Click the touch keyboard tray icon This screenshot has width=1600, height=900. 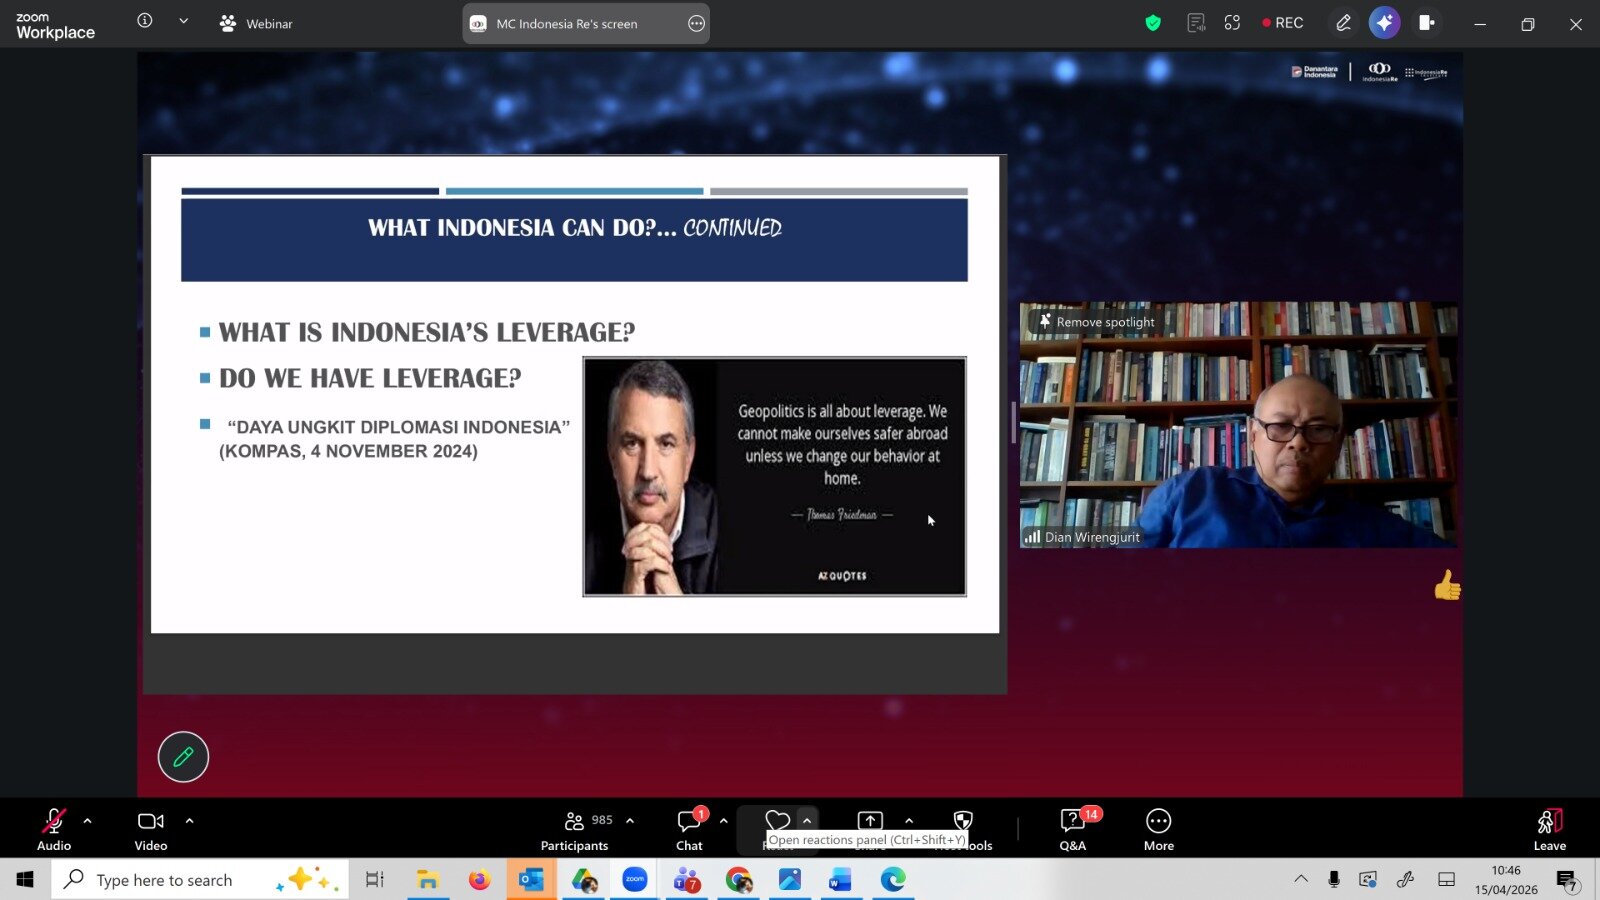(x=1446, y=879)
